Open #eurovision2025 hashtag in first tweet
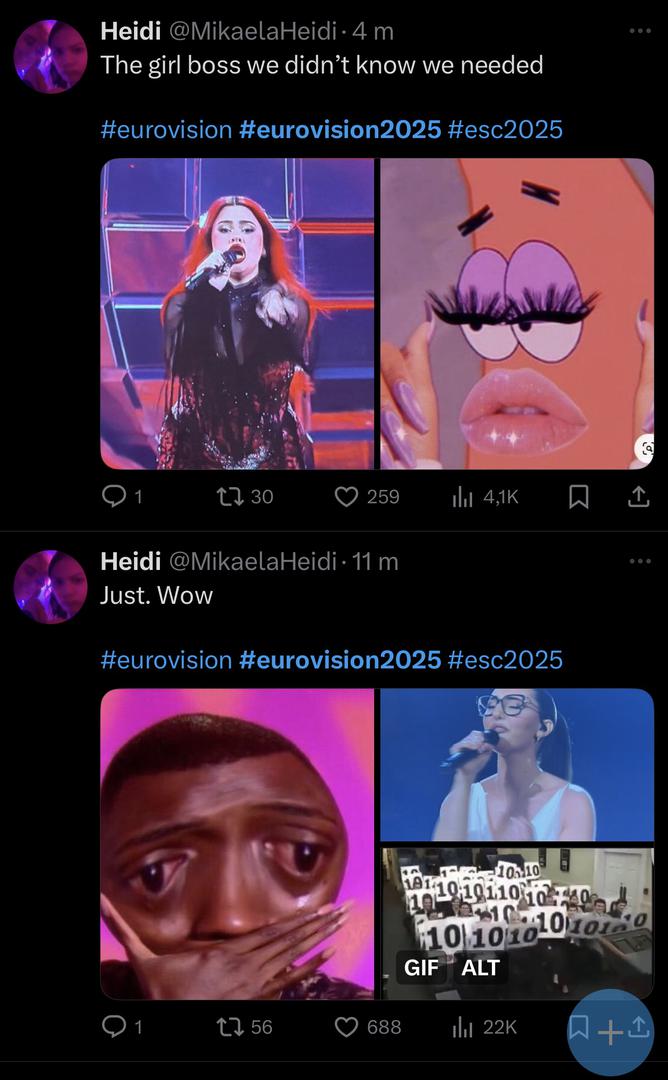668x1080 pixels. coord(340,129)
